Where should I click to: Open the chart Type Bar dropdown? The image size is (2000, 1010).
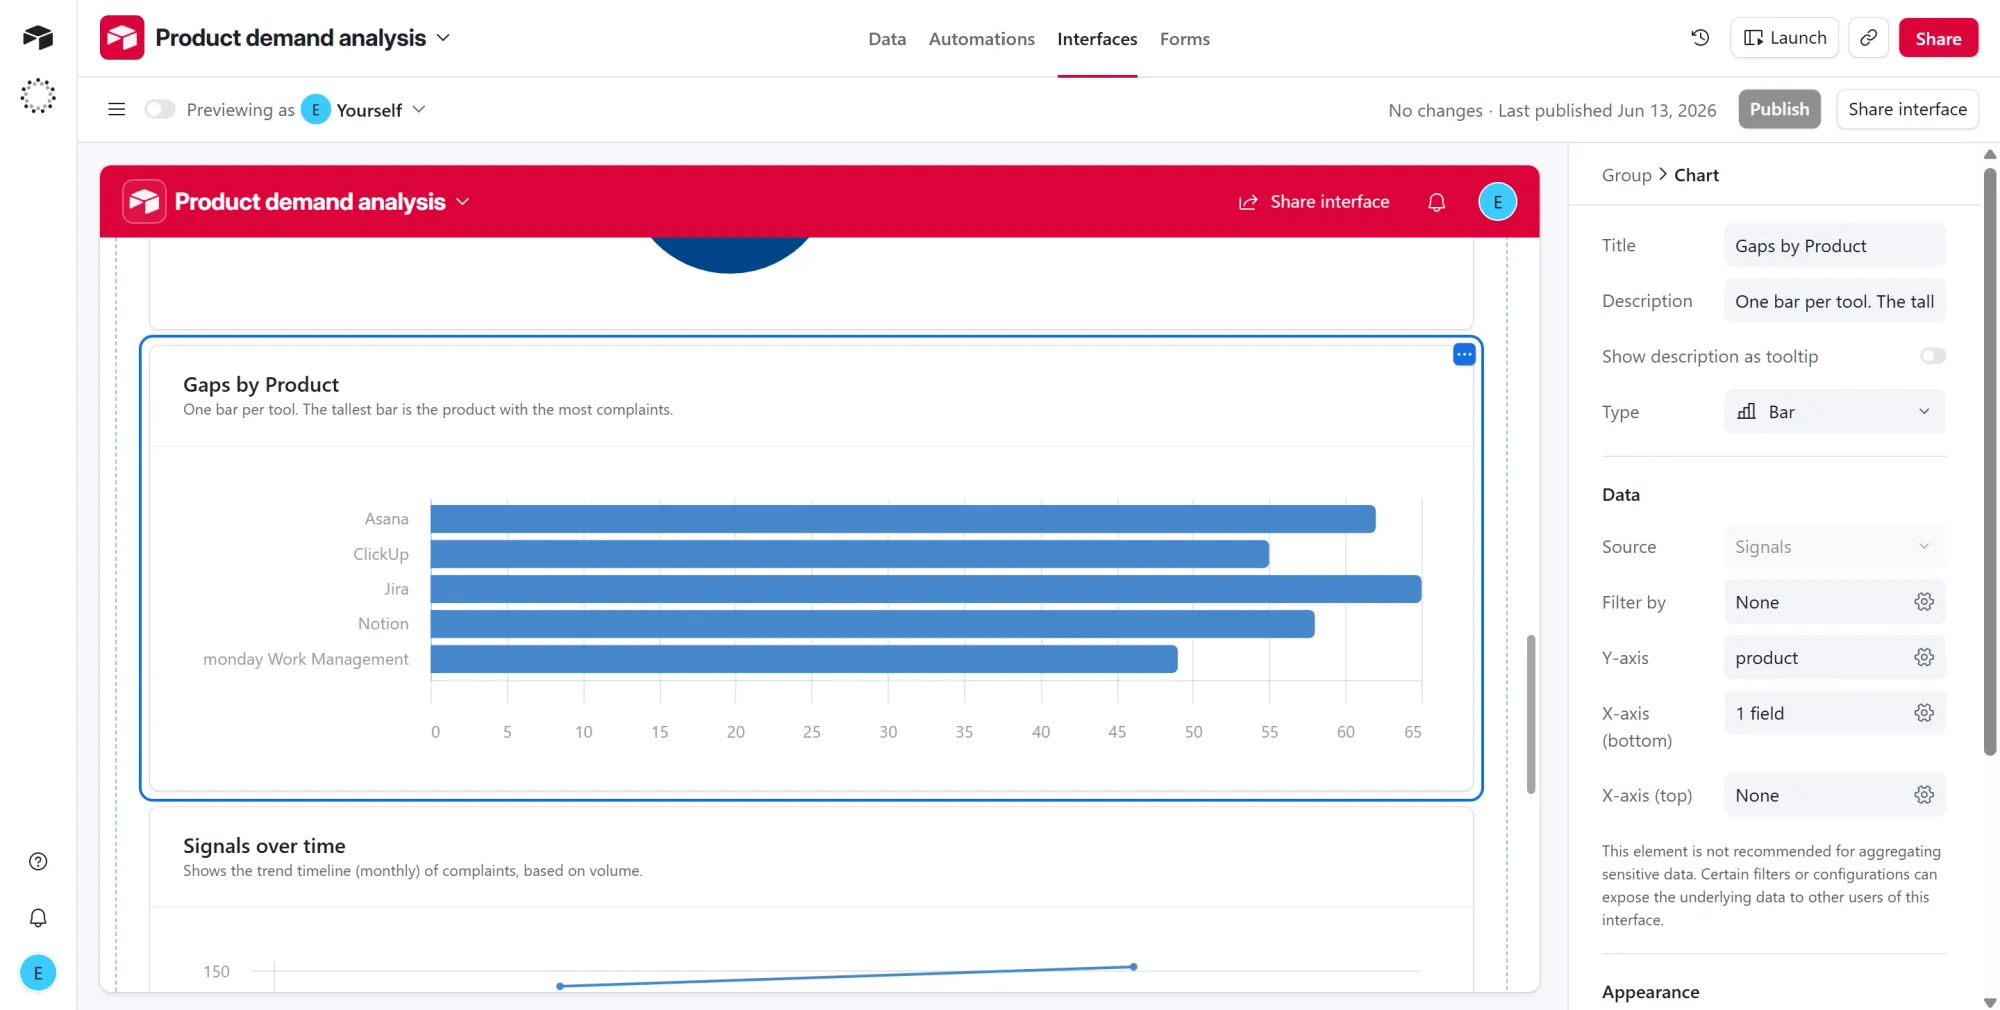pyautogui.click(x=1834, y=412)
